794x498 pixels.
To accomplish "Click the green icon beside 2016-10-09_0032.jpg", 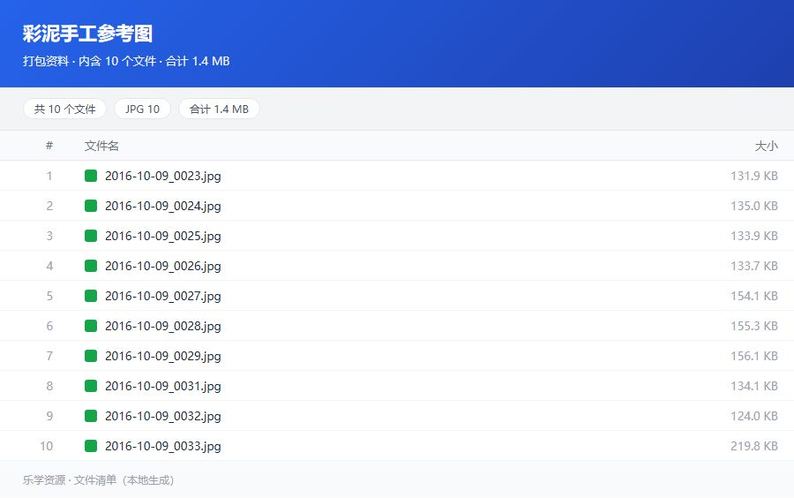I will point(91,416).
